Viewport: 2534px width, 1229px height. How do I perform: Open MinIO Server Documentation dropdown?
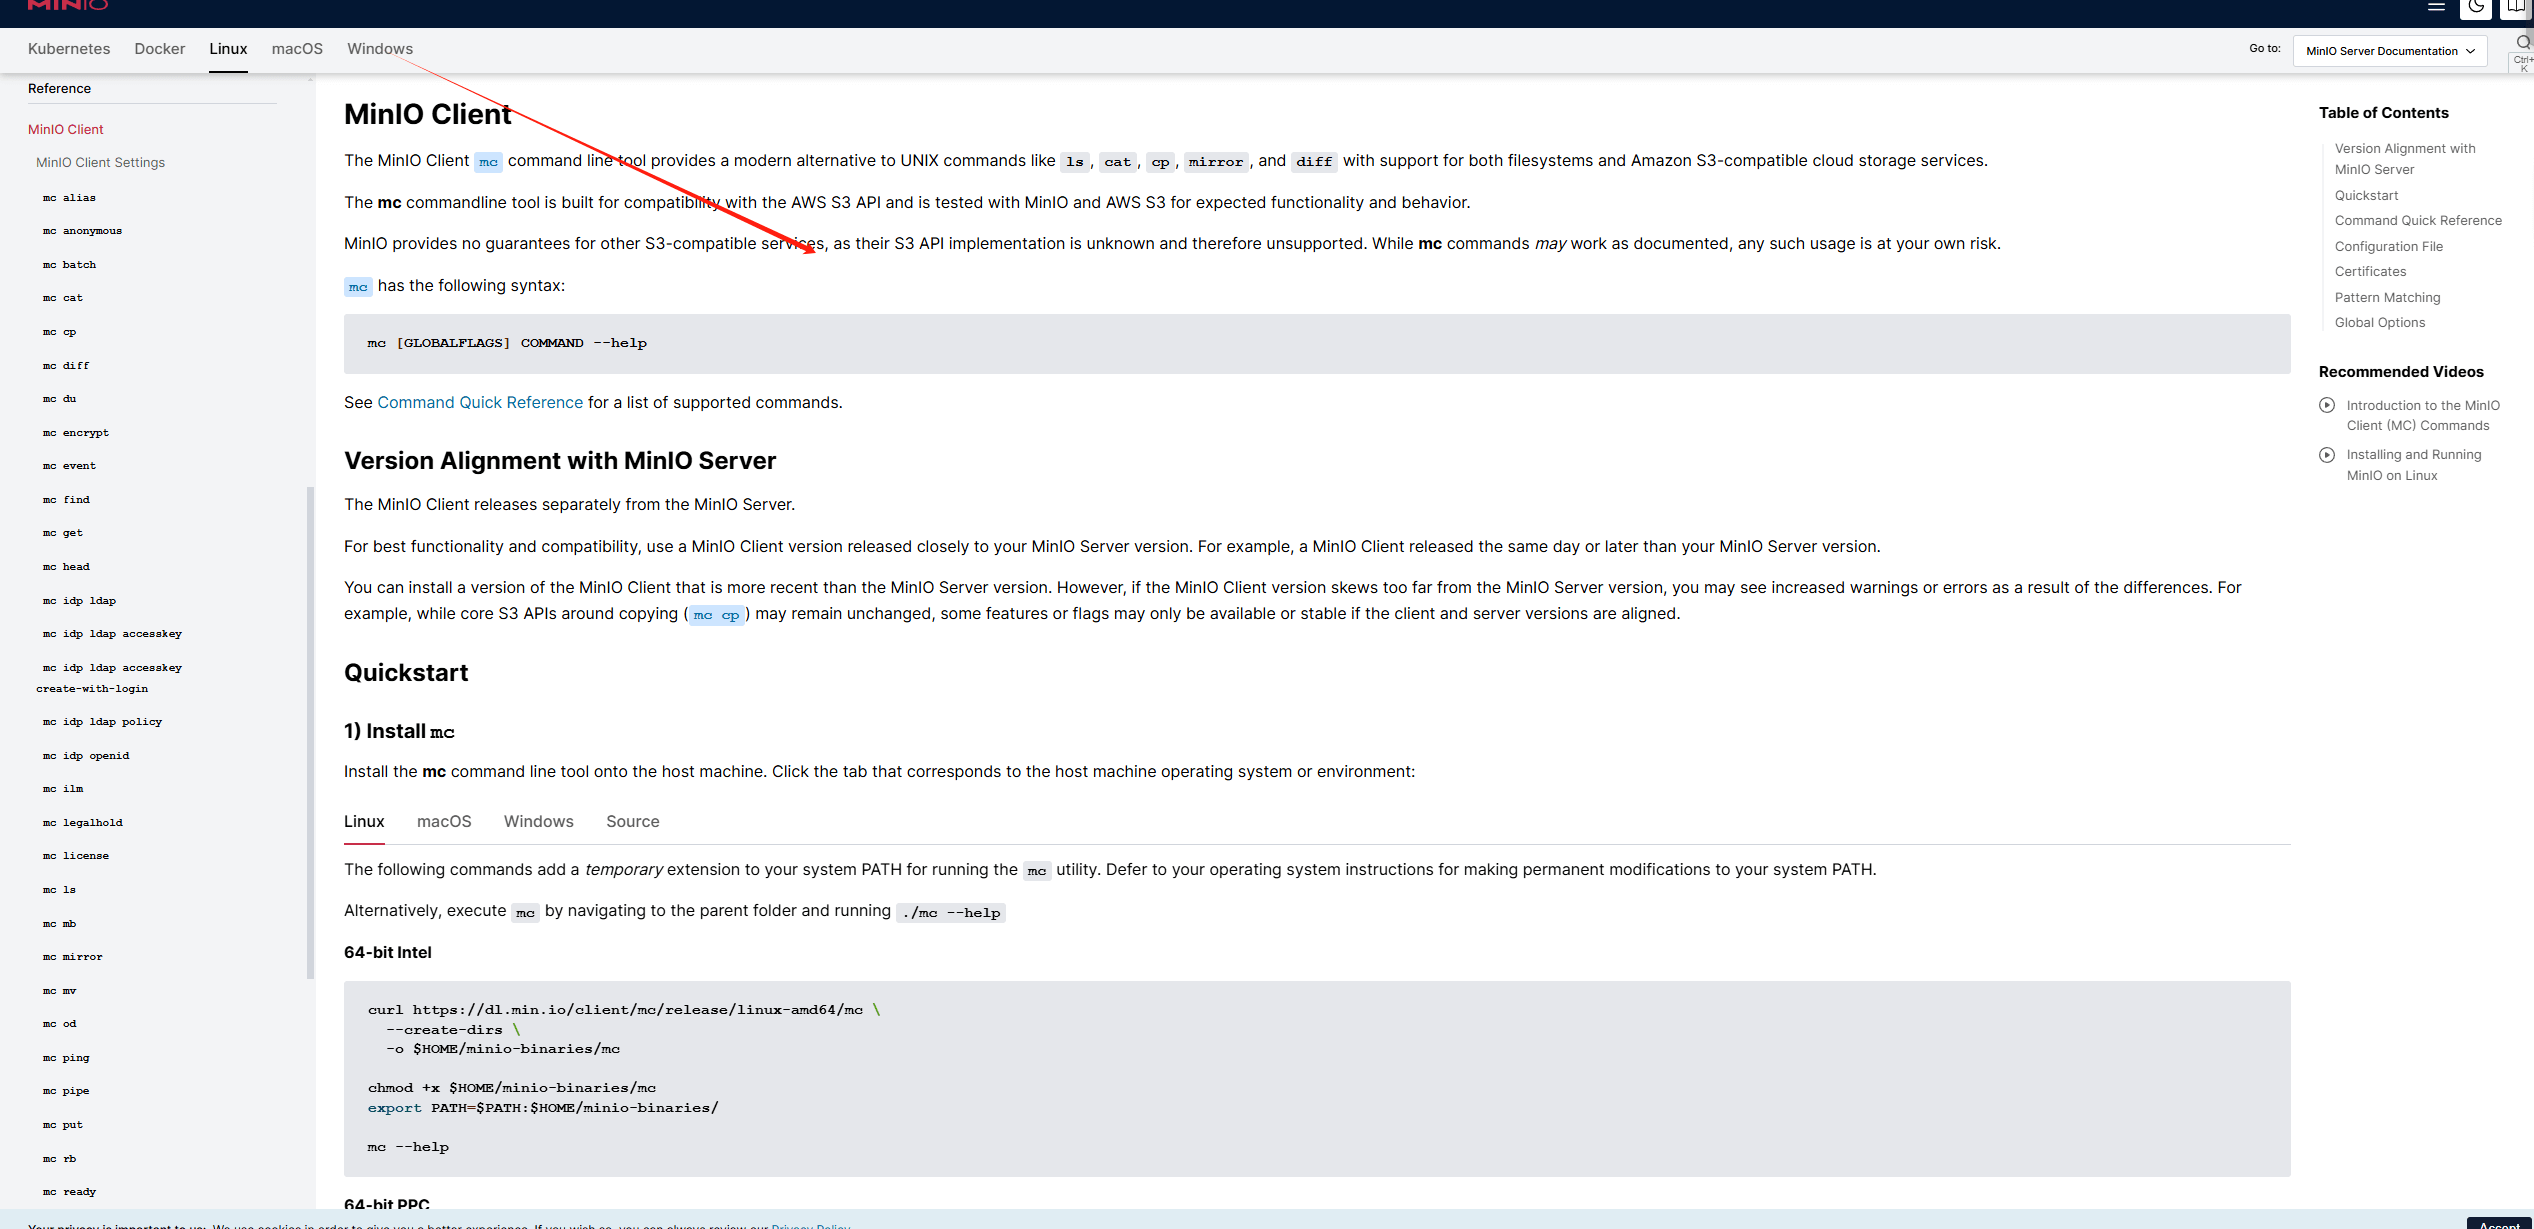click(2389, 51)
